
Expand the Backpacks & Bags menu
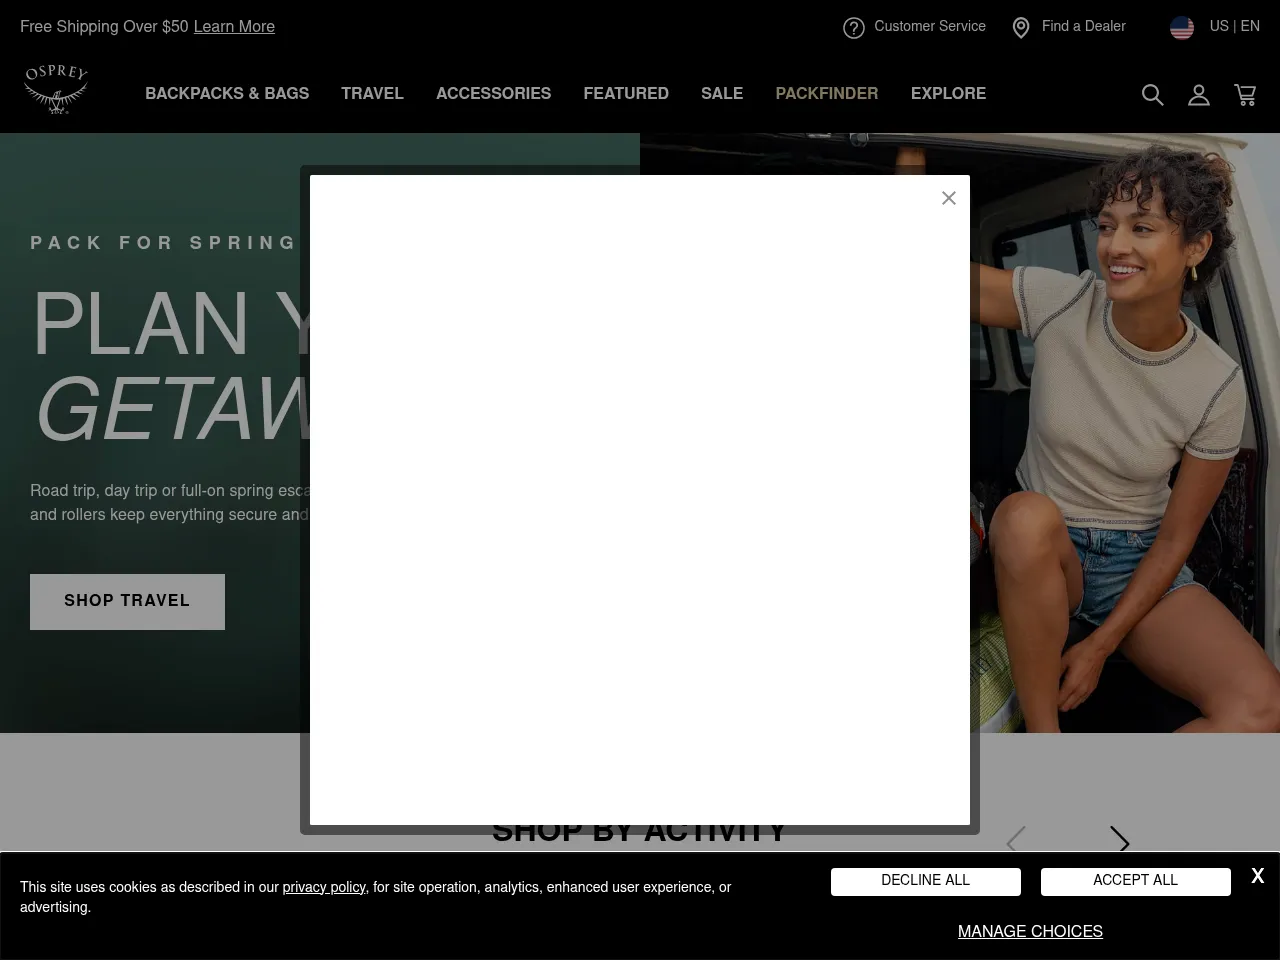227,94
